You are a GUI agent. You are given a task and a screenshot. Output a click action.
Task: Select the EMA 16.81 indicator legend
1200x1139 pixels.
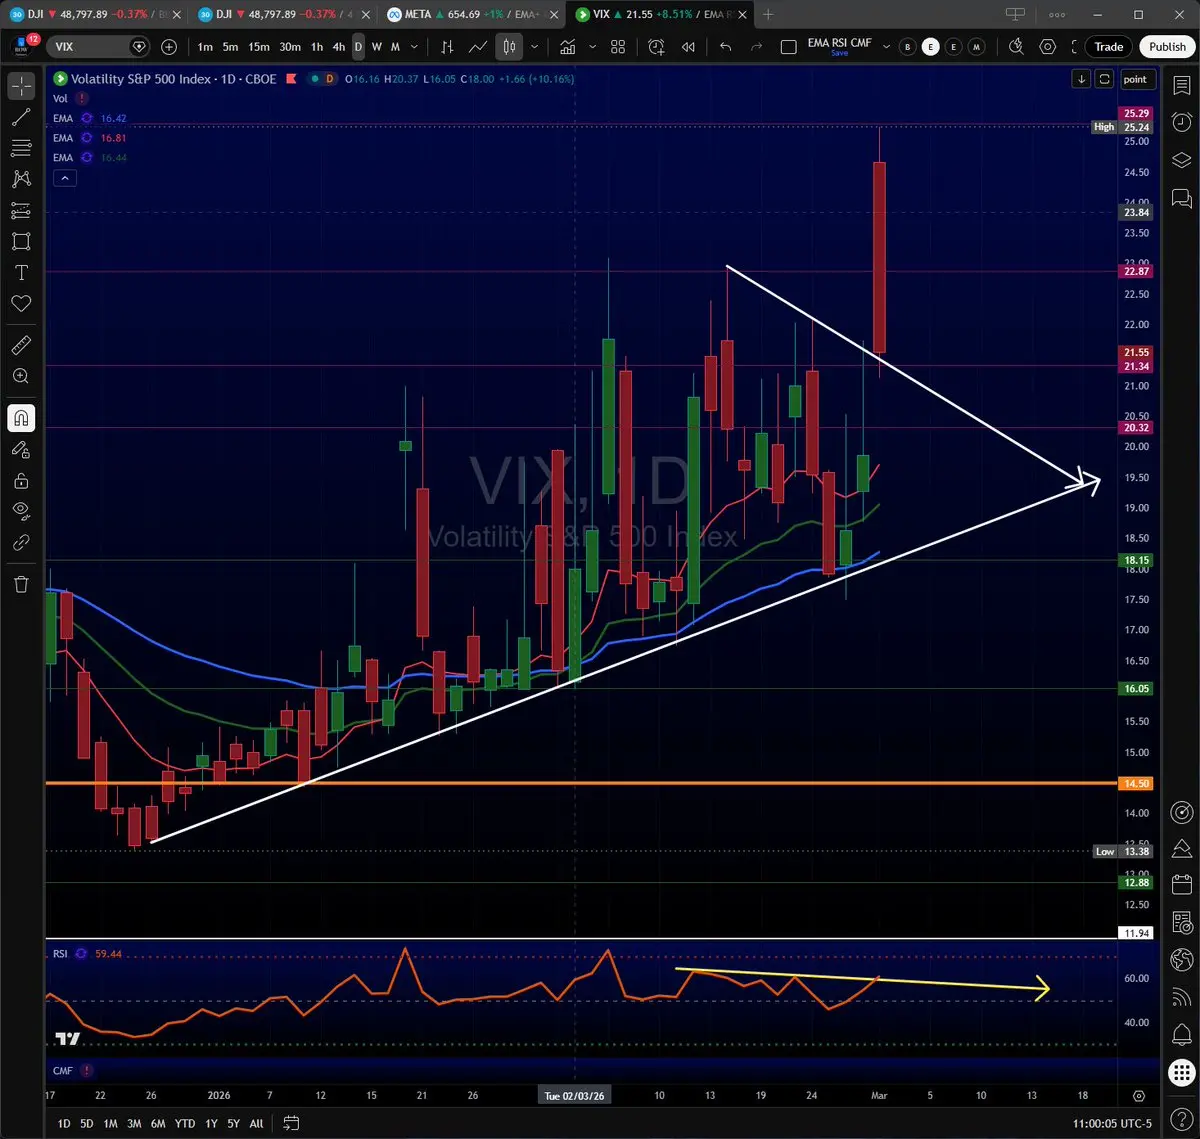[x=90, y=138]
